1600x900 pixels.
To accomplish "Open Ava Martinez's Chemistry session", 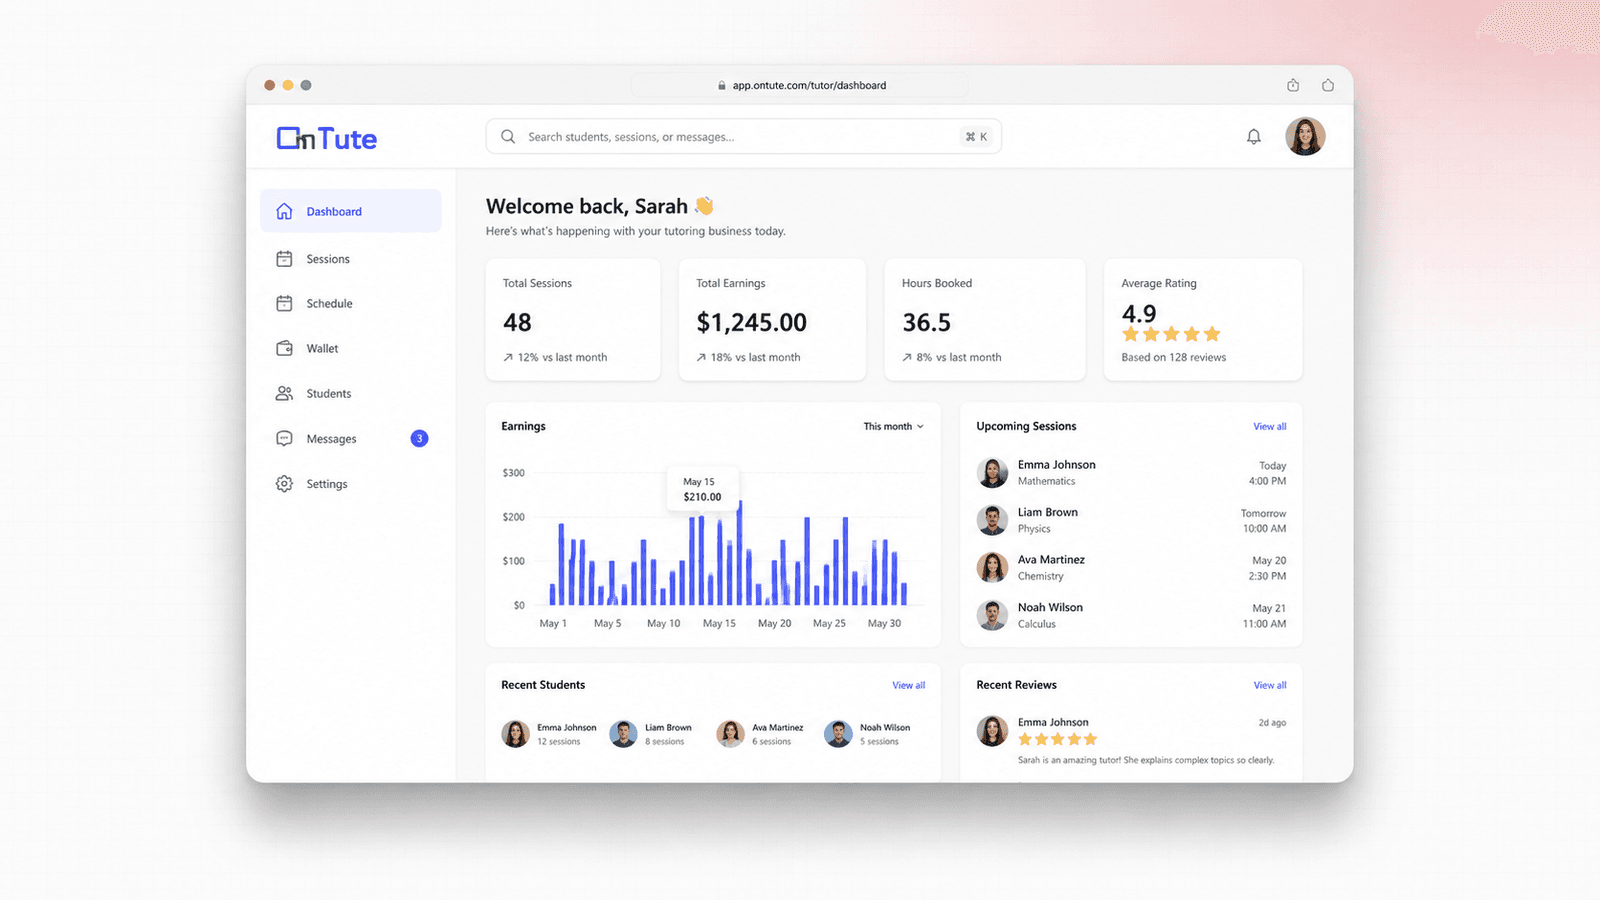I will point(1131,568).
